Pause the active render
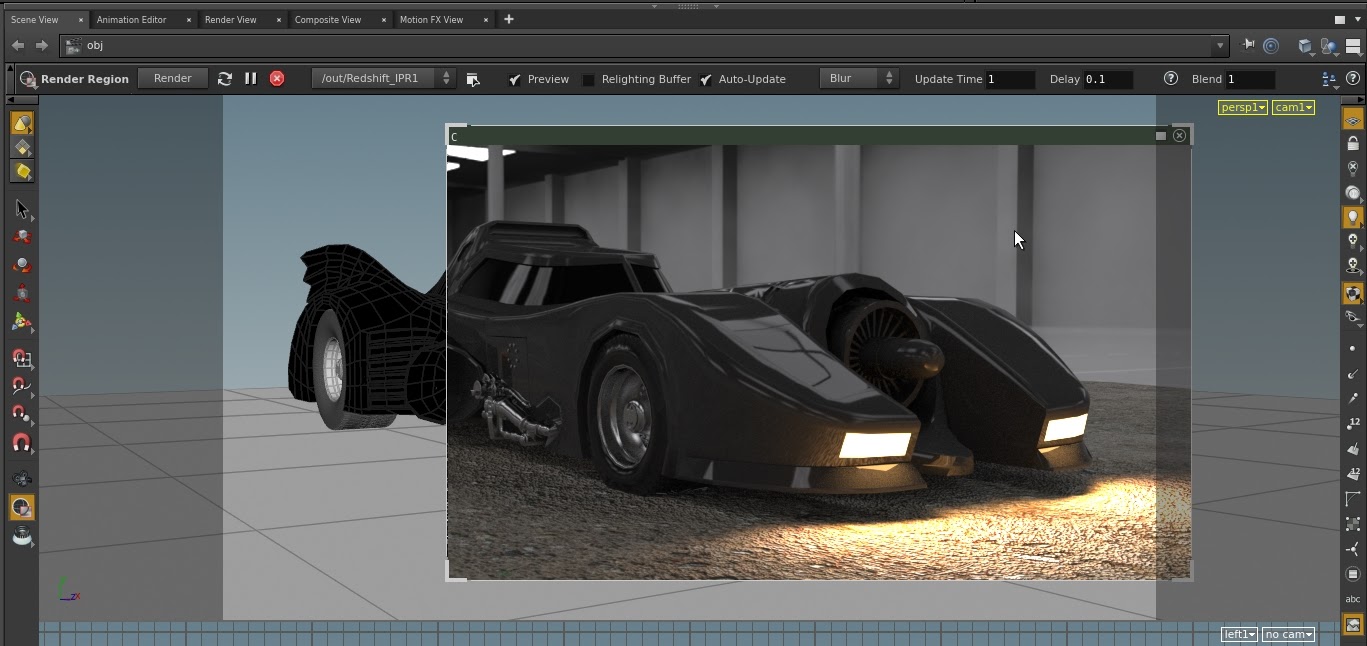Viewport: 1367px width, 646px height. [250, 78]
